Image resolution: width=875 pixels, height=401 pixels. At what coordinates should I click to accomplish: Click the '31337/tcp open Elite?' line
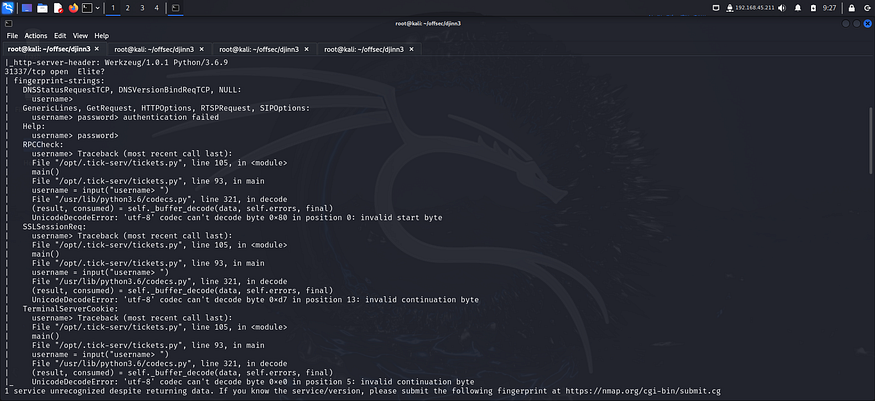point(55,72)
